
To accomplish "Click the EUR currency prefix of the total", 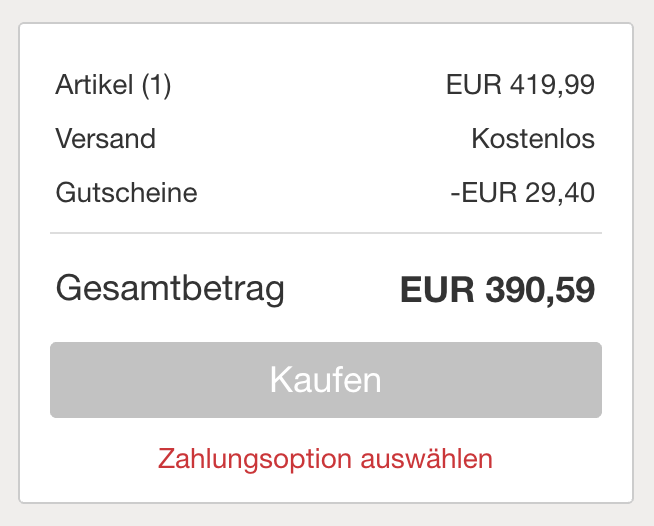I will 437,289.
